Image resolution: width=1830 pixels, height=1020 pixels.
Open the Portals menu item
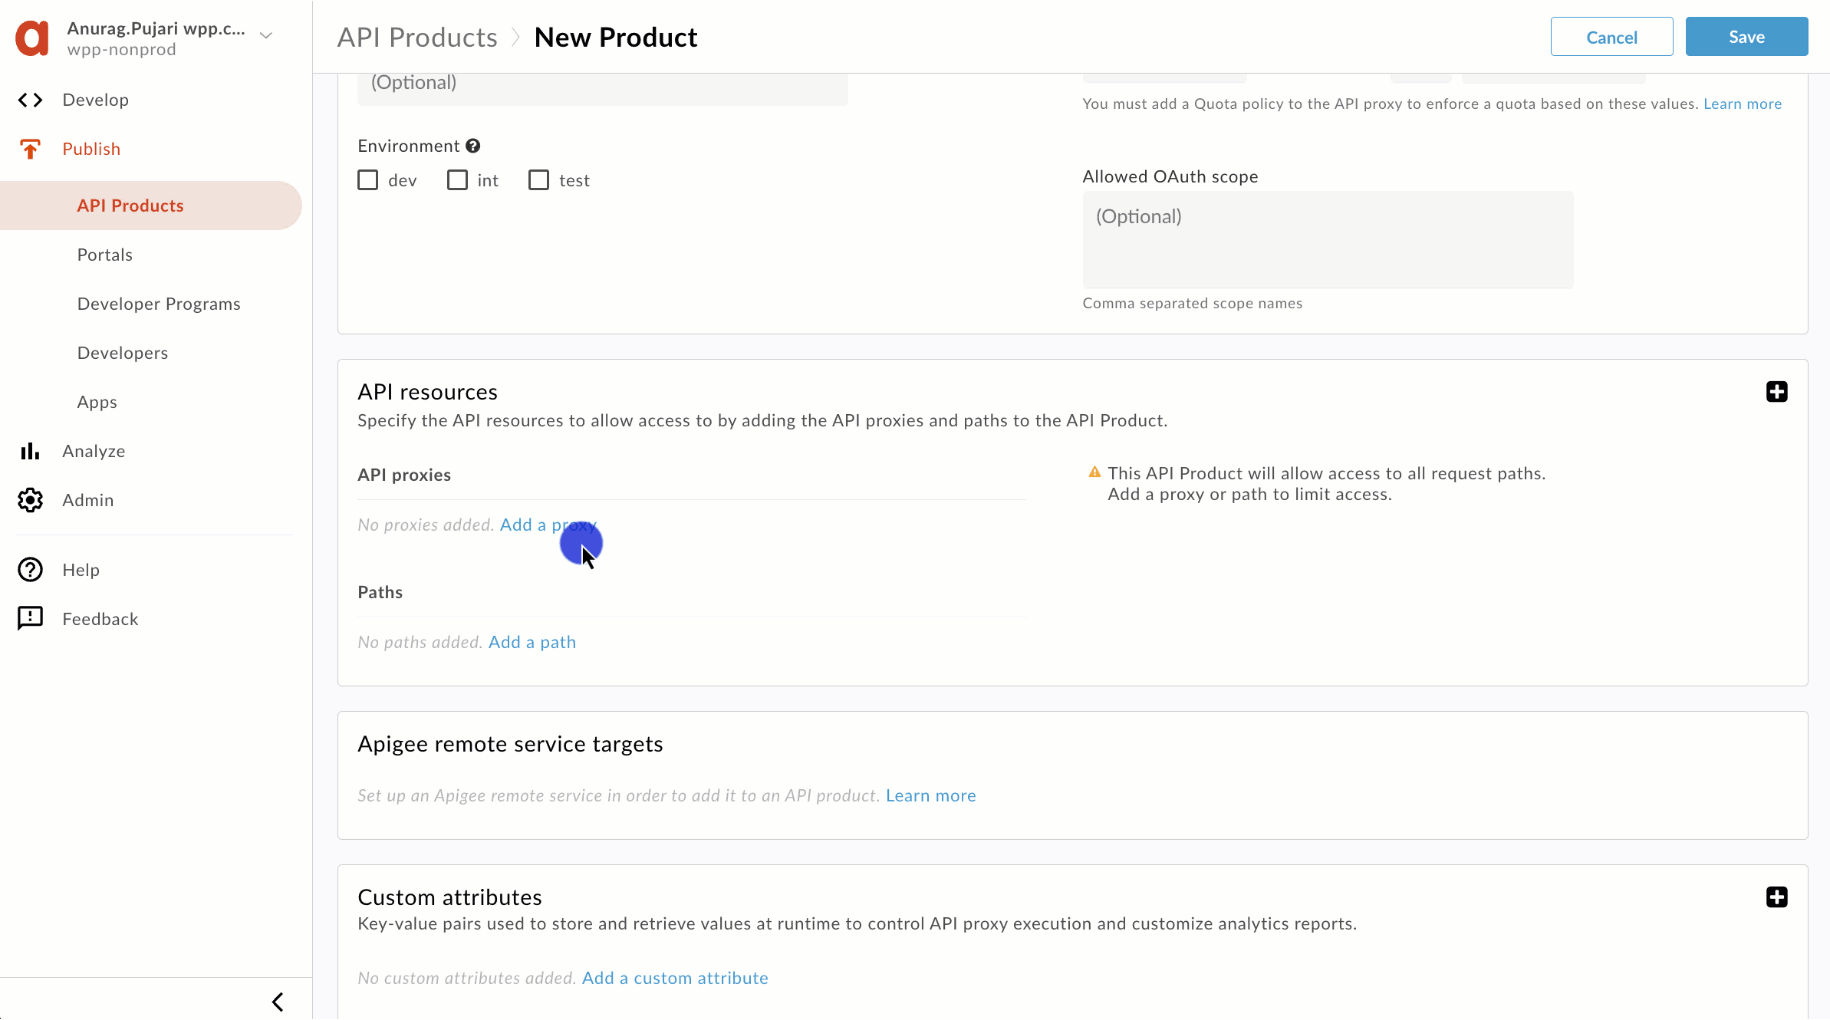click(105, 255)
